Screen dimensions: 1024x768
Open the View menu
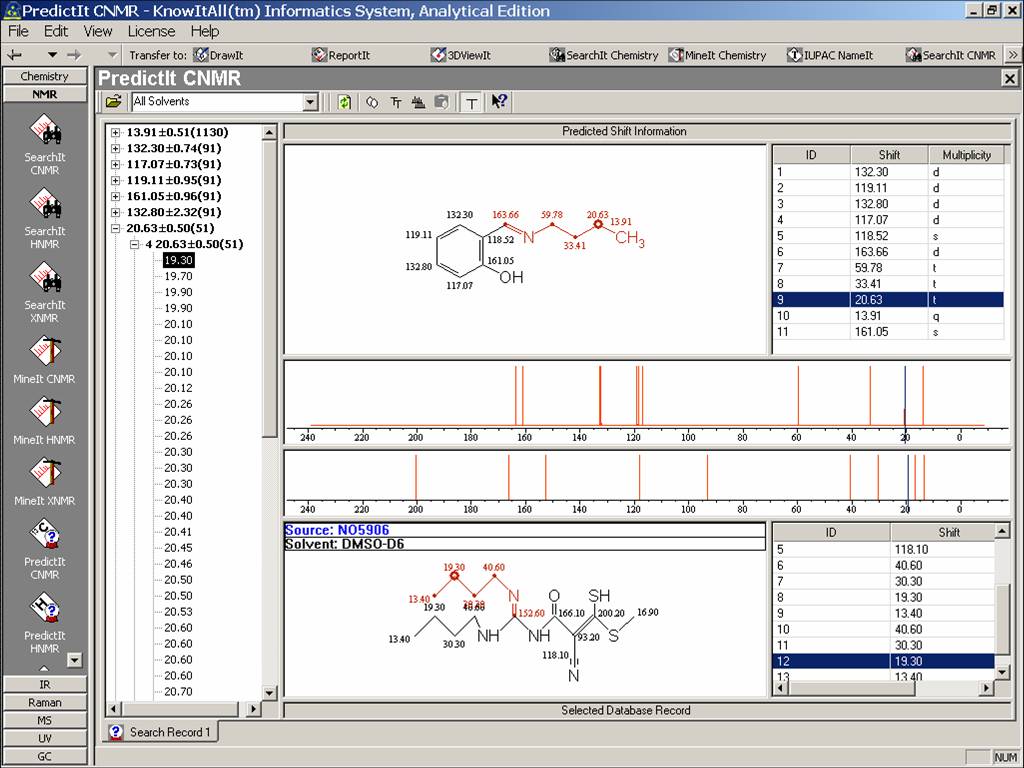click(98, 31)
